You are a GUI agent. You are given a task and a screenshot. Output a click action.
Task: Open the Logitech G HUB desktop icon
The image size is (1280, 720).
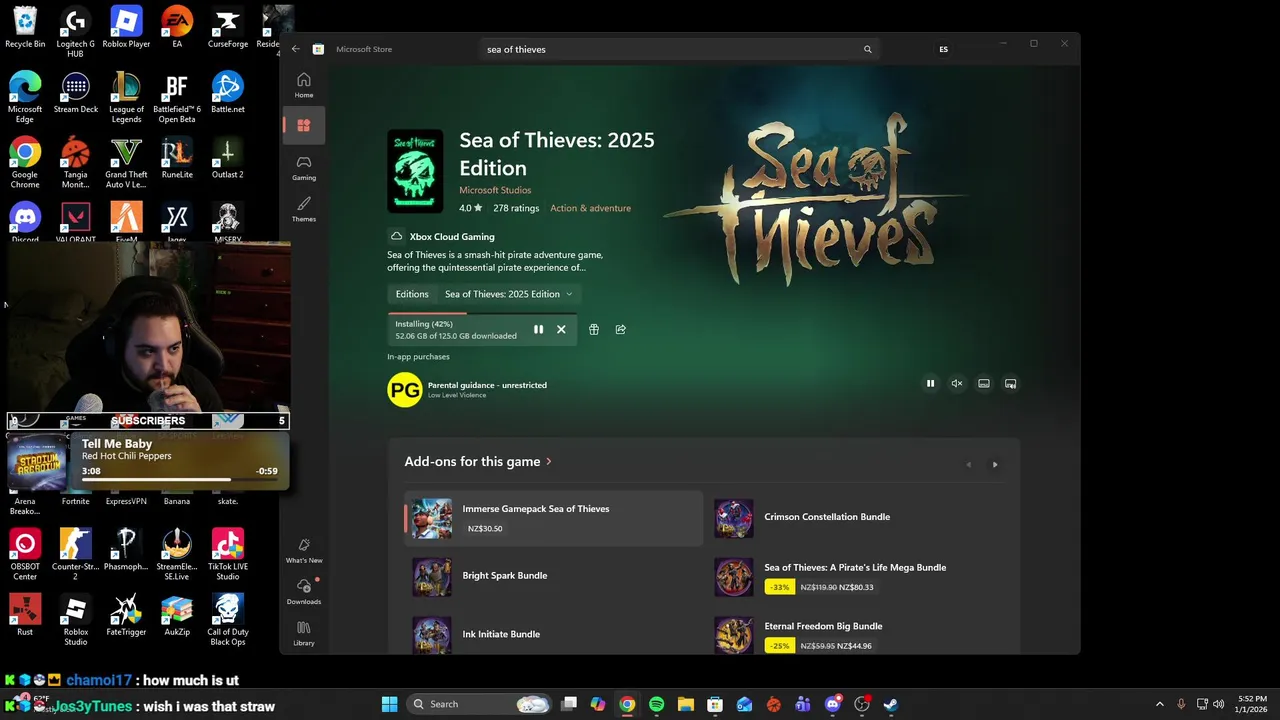coord(75,32)
